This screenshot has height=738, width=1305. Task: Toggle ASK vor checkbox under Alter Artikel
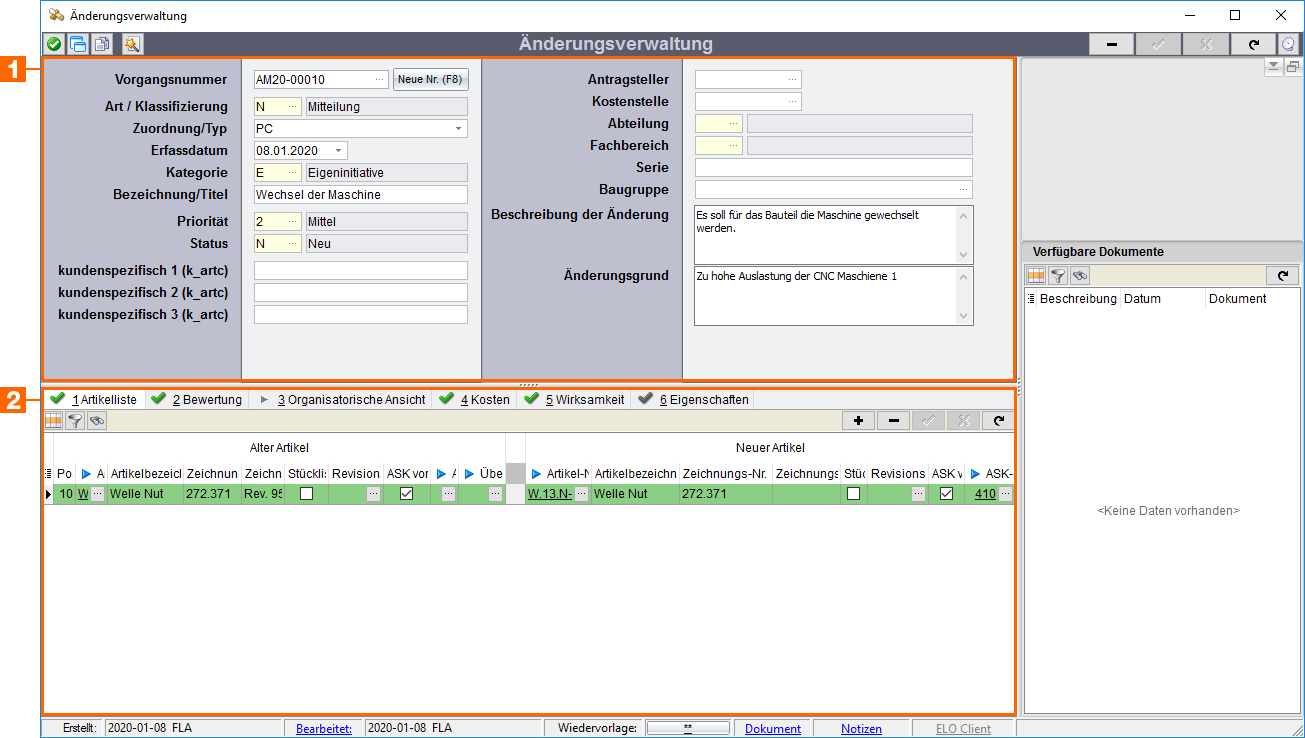pyautogui.click(x=406, y=494)
